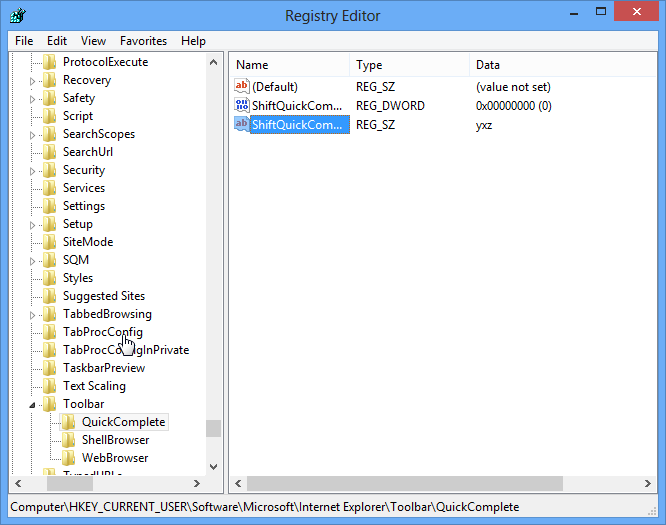Collapse the Toolbar registry key

(32, 405)
